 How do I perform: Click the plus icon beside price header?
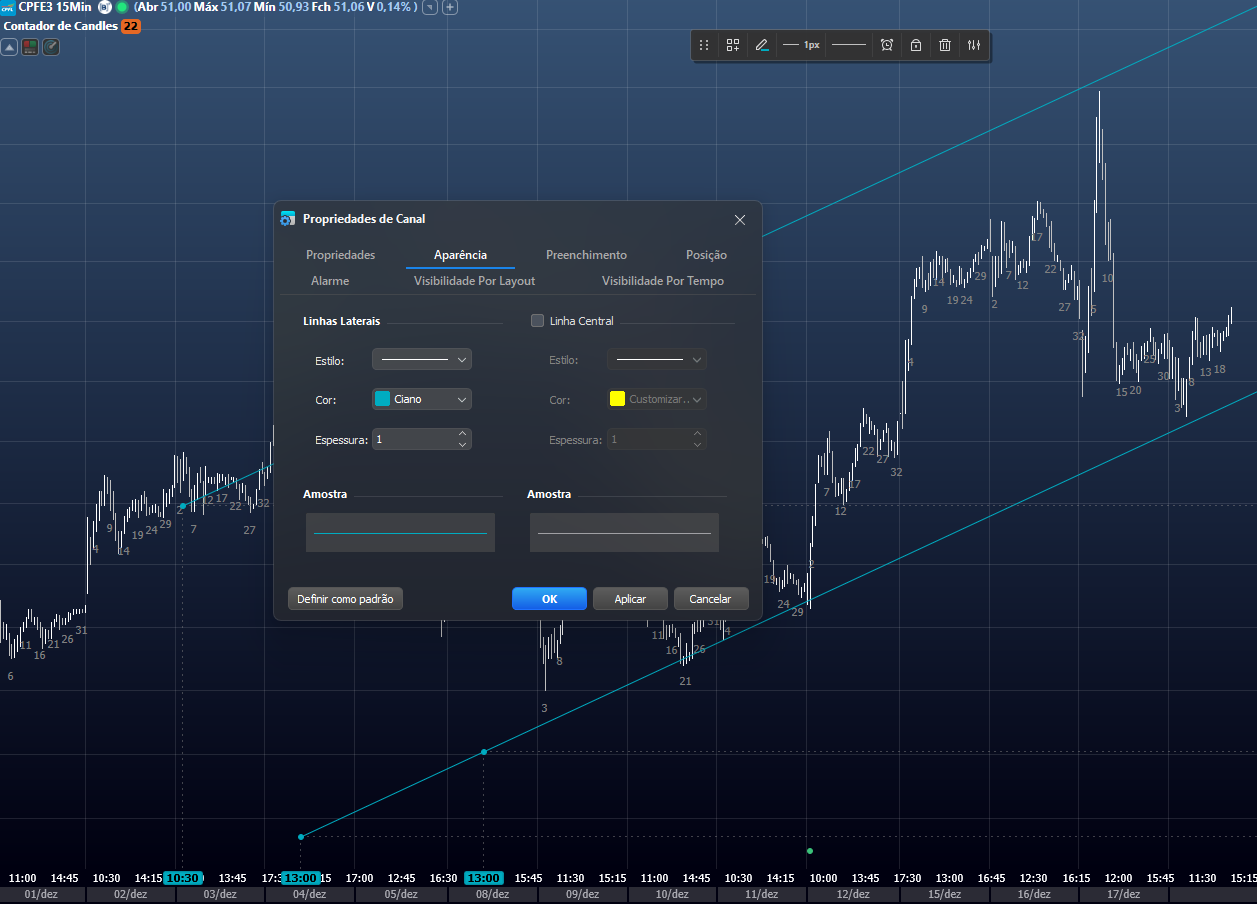click(450, 7)
